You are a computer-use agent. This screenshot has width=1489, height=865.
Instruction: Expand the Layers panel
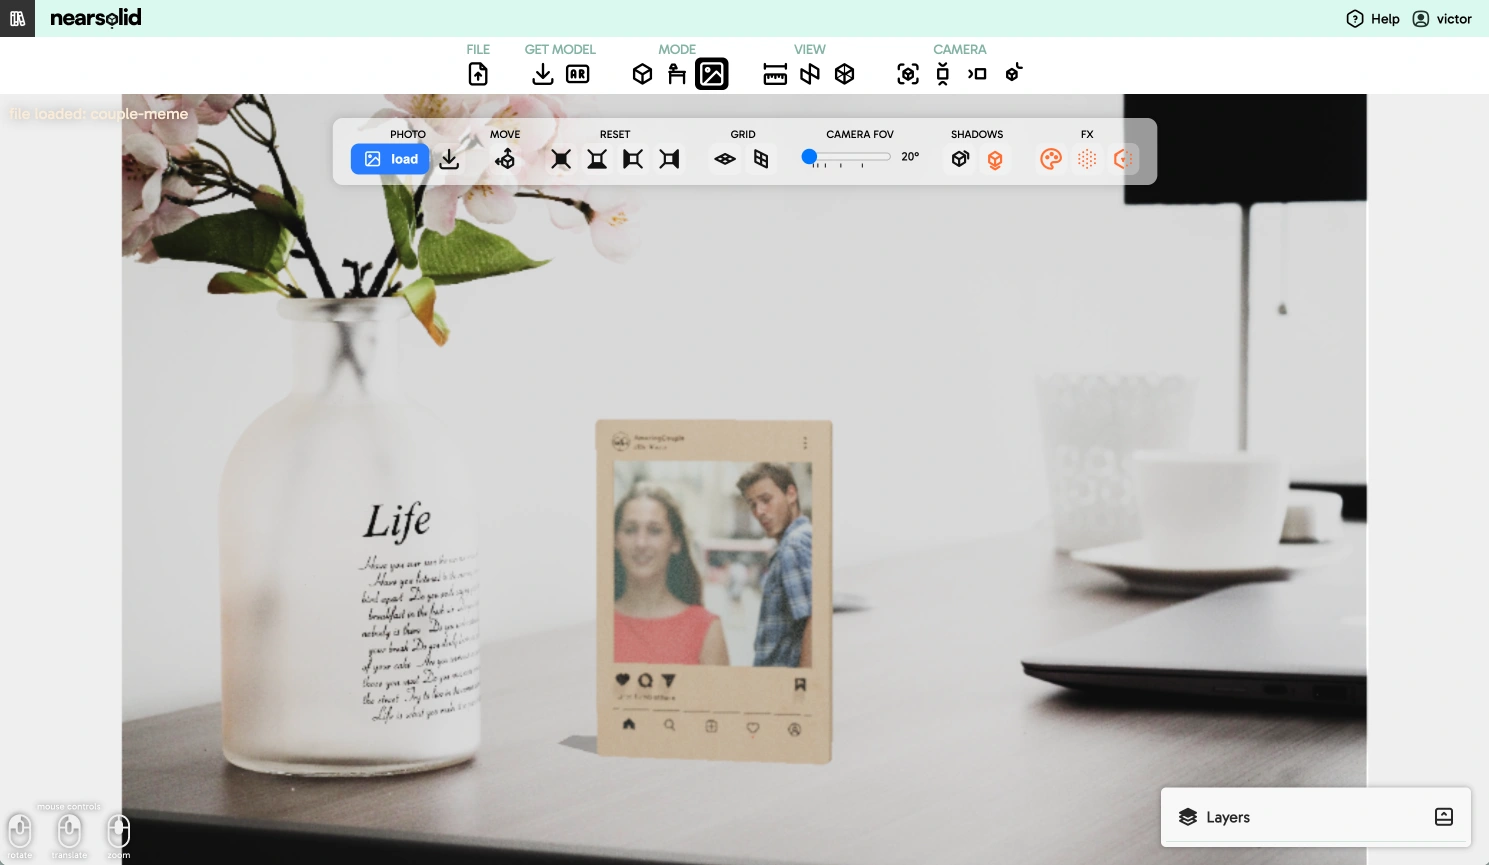point(1443,817)
